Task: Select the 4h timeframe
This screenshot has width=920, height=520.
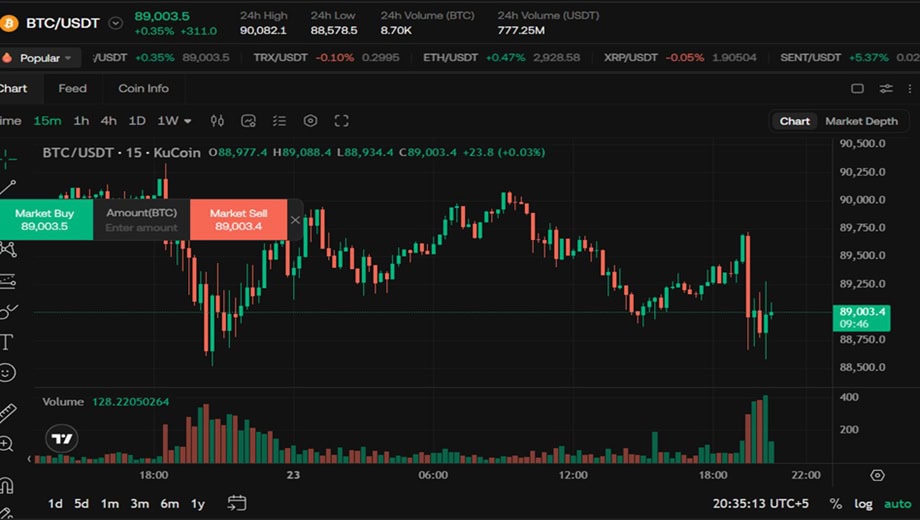Action: click(x=109, y=121)
